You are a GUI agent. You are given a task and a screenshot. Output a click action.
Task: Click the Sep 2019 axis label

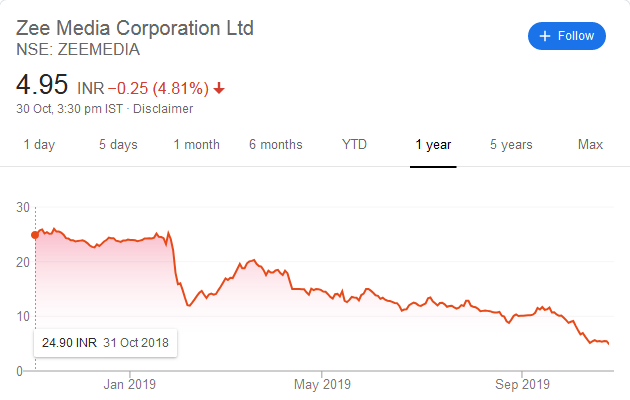tap(523, 384)
